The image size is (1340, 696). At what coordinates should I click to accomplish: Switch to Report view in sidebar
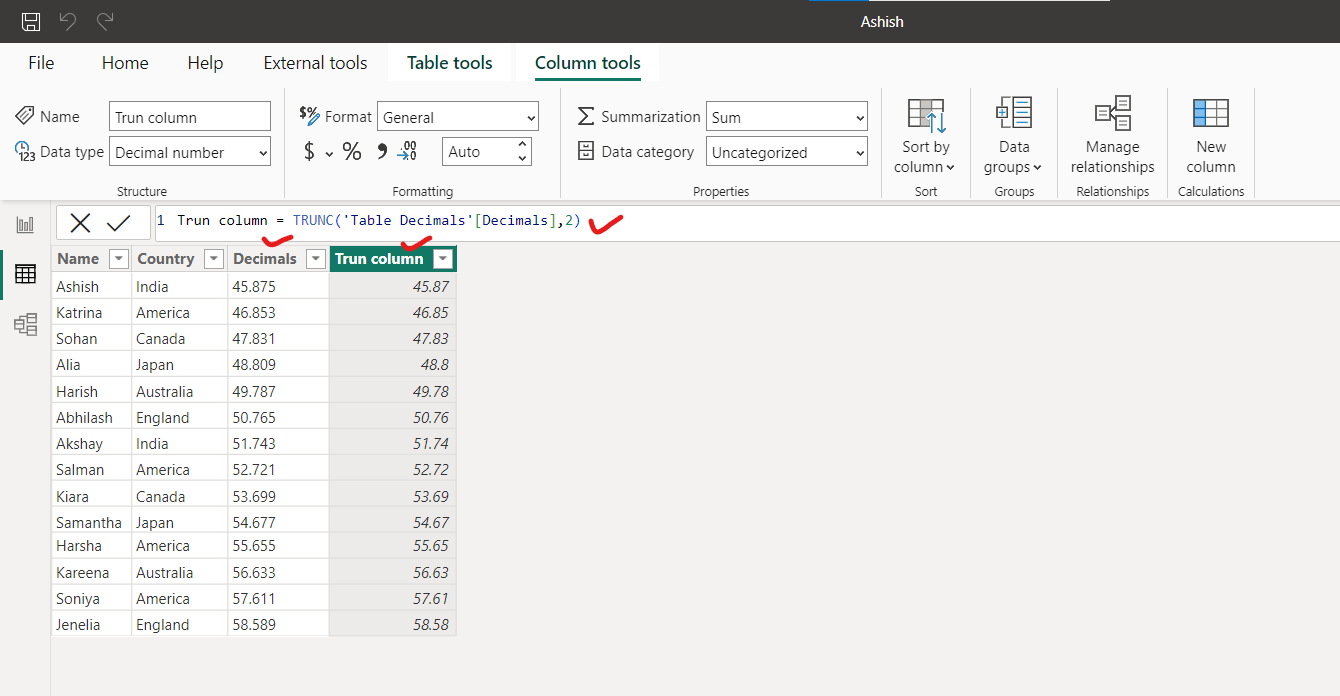(x=25, y=224)
